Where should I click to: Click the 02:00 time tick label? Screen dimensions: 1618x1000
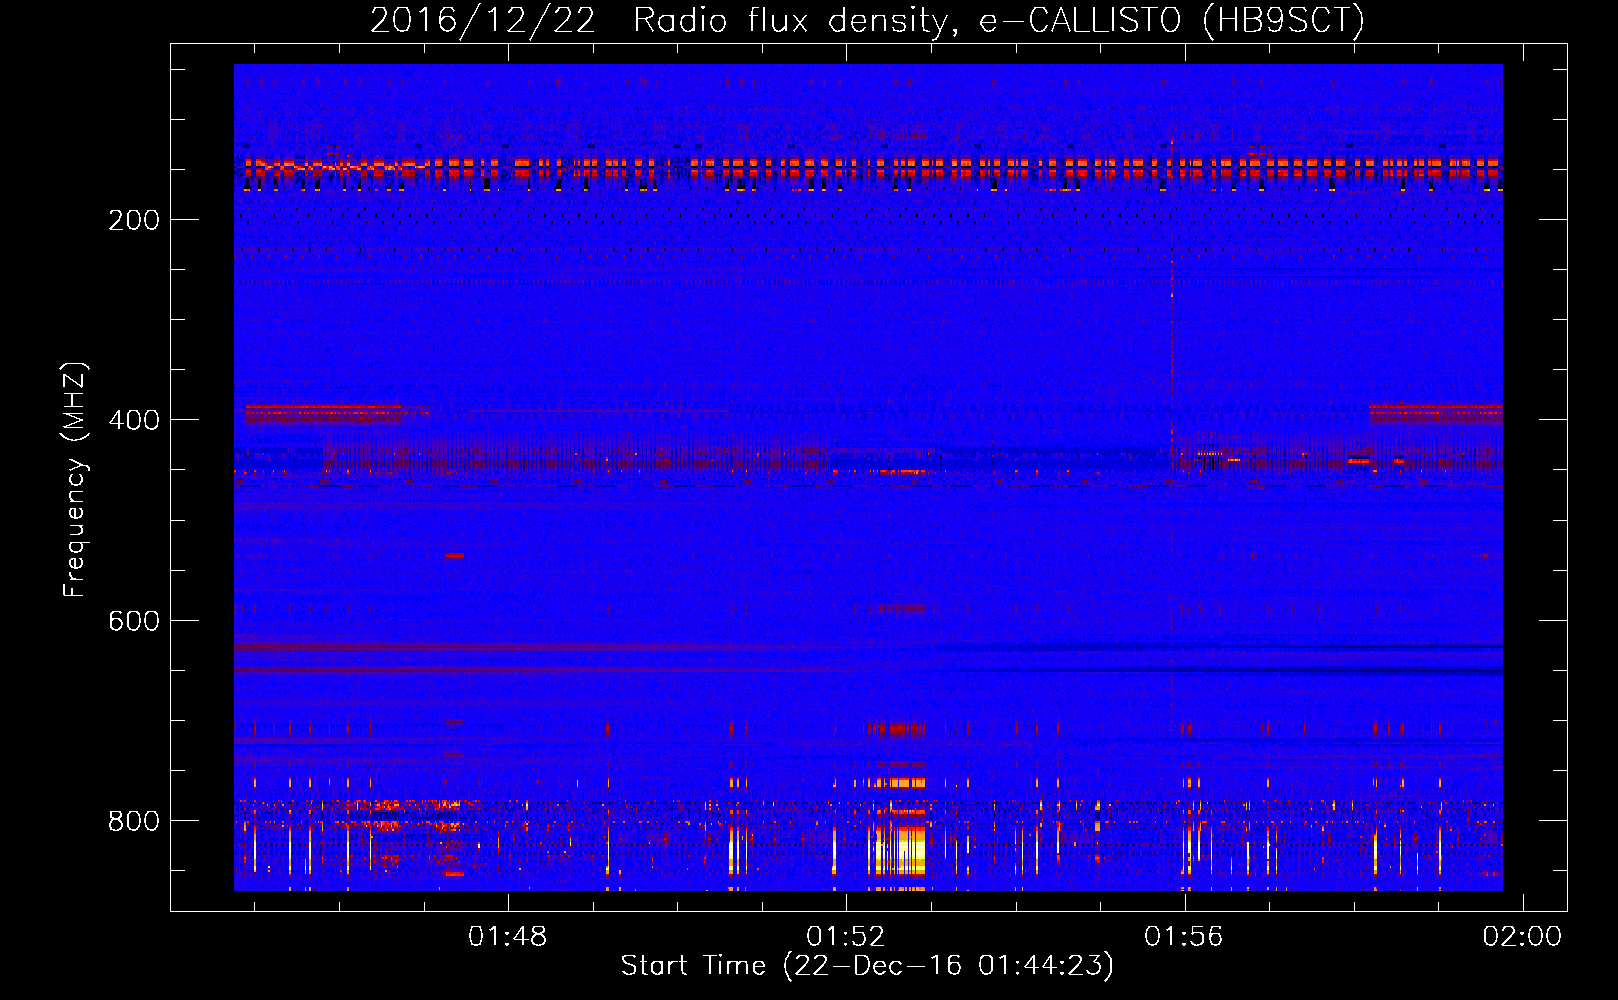(x=1522, y=937)
